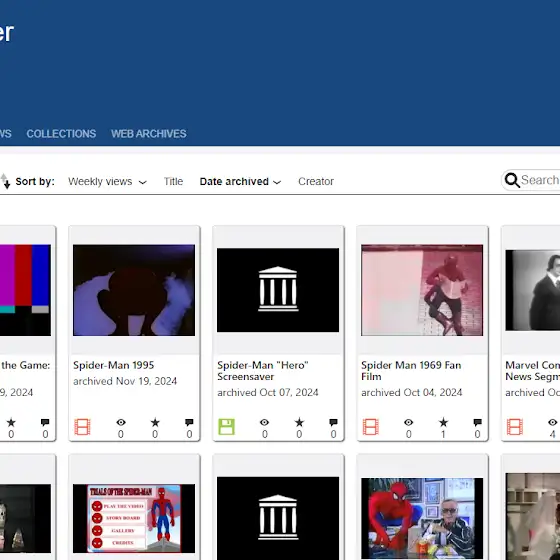Switch to the WEB ARCHIVES tab
560x560 pixels.
point(149,134)
